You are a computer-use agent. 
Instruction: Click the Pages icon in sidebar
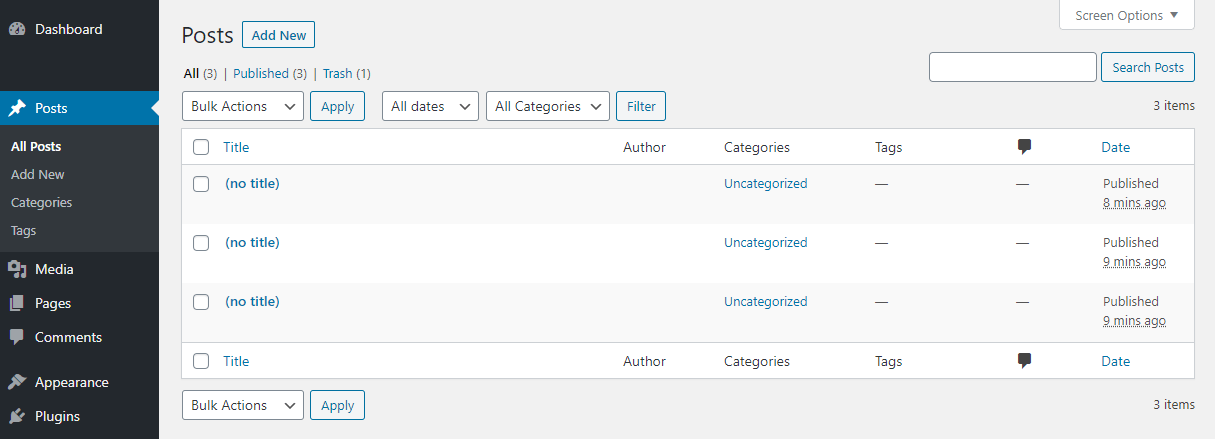point(17,303)
